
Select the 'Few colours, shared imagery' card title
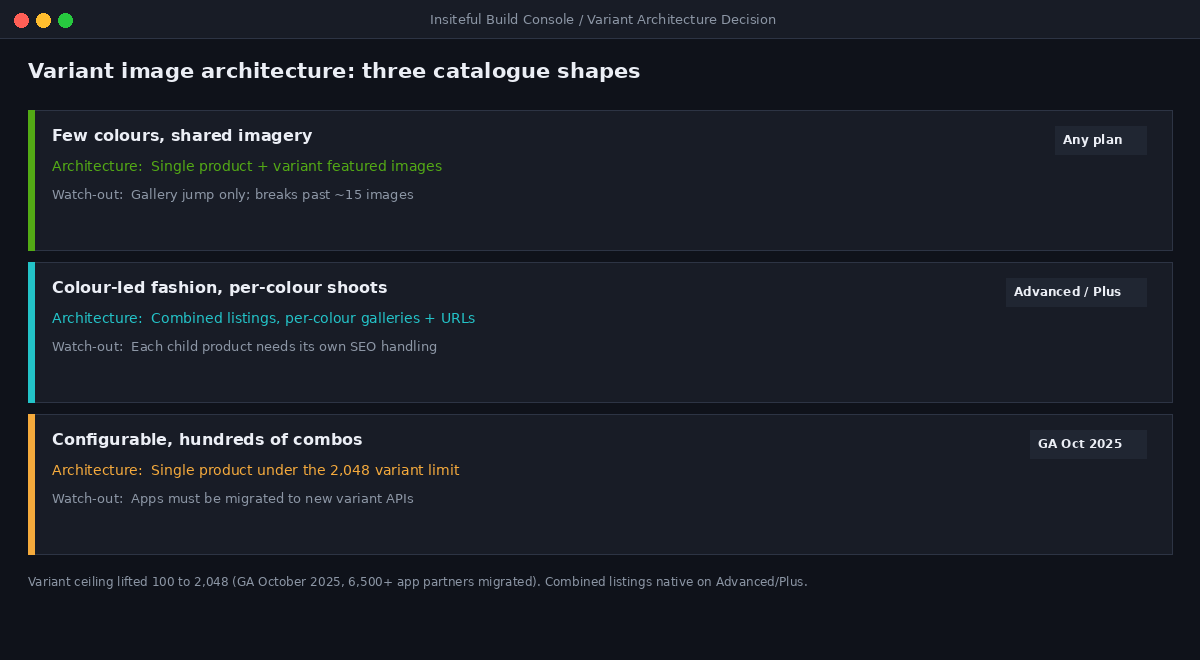pos(182,136)
